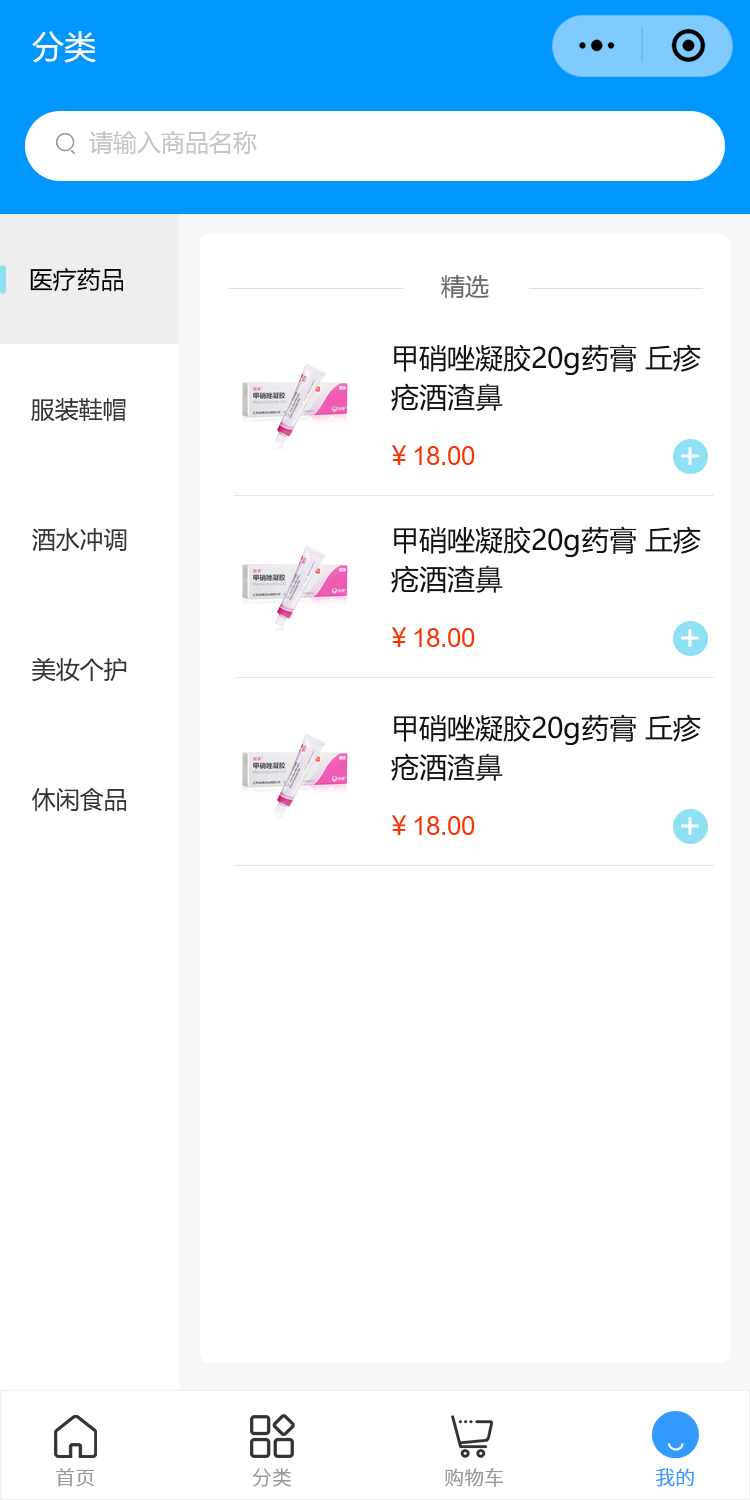The image size is (750, 1500).
Task: Open the third 甲硝唑凝胶 product title
Action: (x=546, y=747)
